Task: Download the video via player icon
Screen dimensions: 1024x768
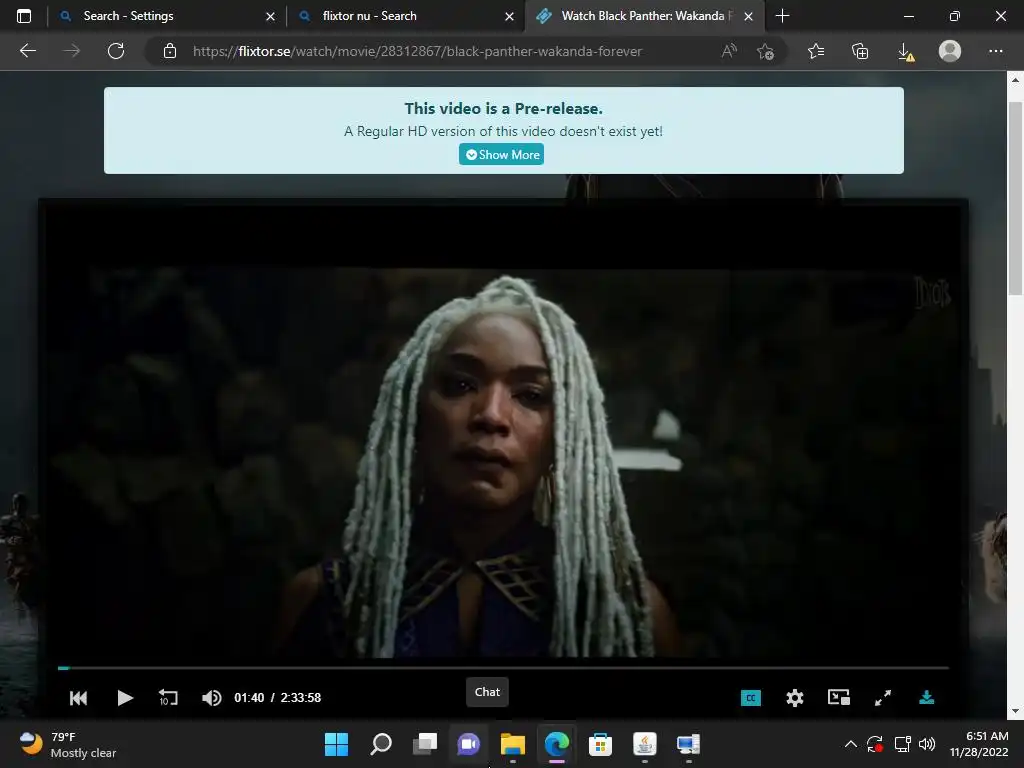Action: [x=926, y=697]
